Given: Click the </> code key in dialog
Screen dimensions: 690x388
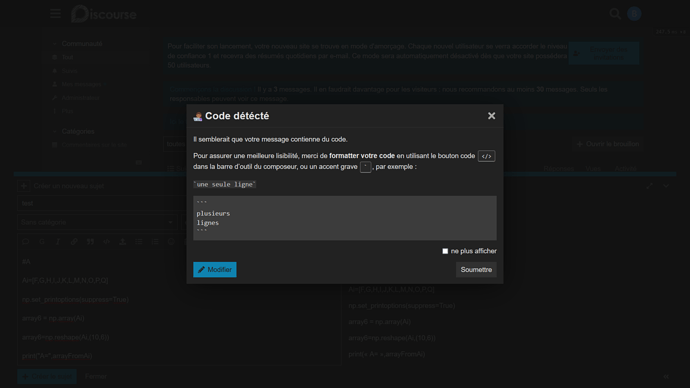Looking at the screenshot, I should (x=486, y=156).
